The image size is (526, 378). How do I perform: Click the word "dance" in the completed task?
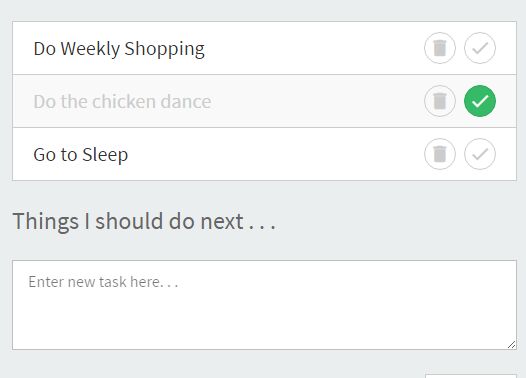[x=186, y=102]
